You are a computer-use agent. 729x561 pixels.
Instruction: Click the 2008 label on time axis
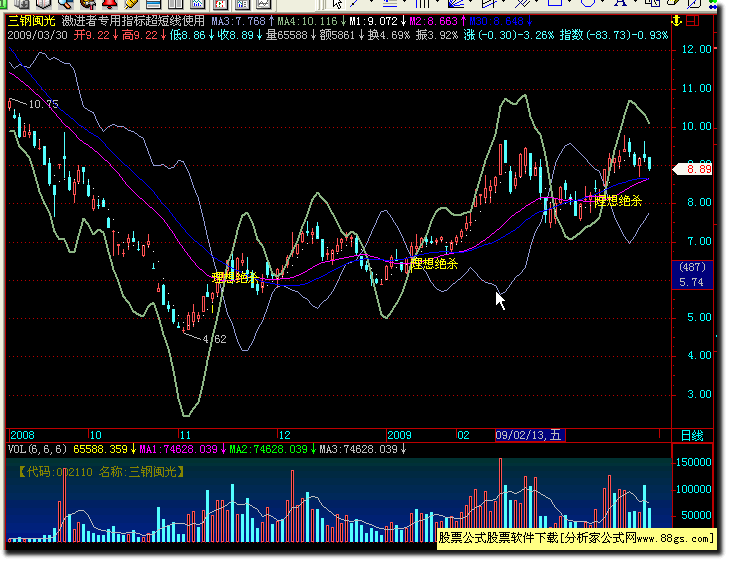click(22, 436)
